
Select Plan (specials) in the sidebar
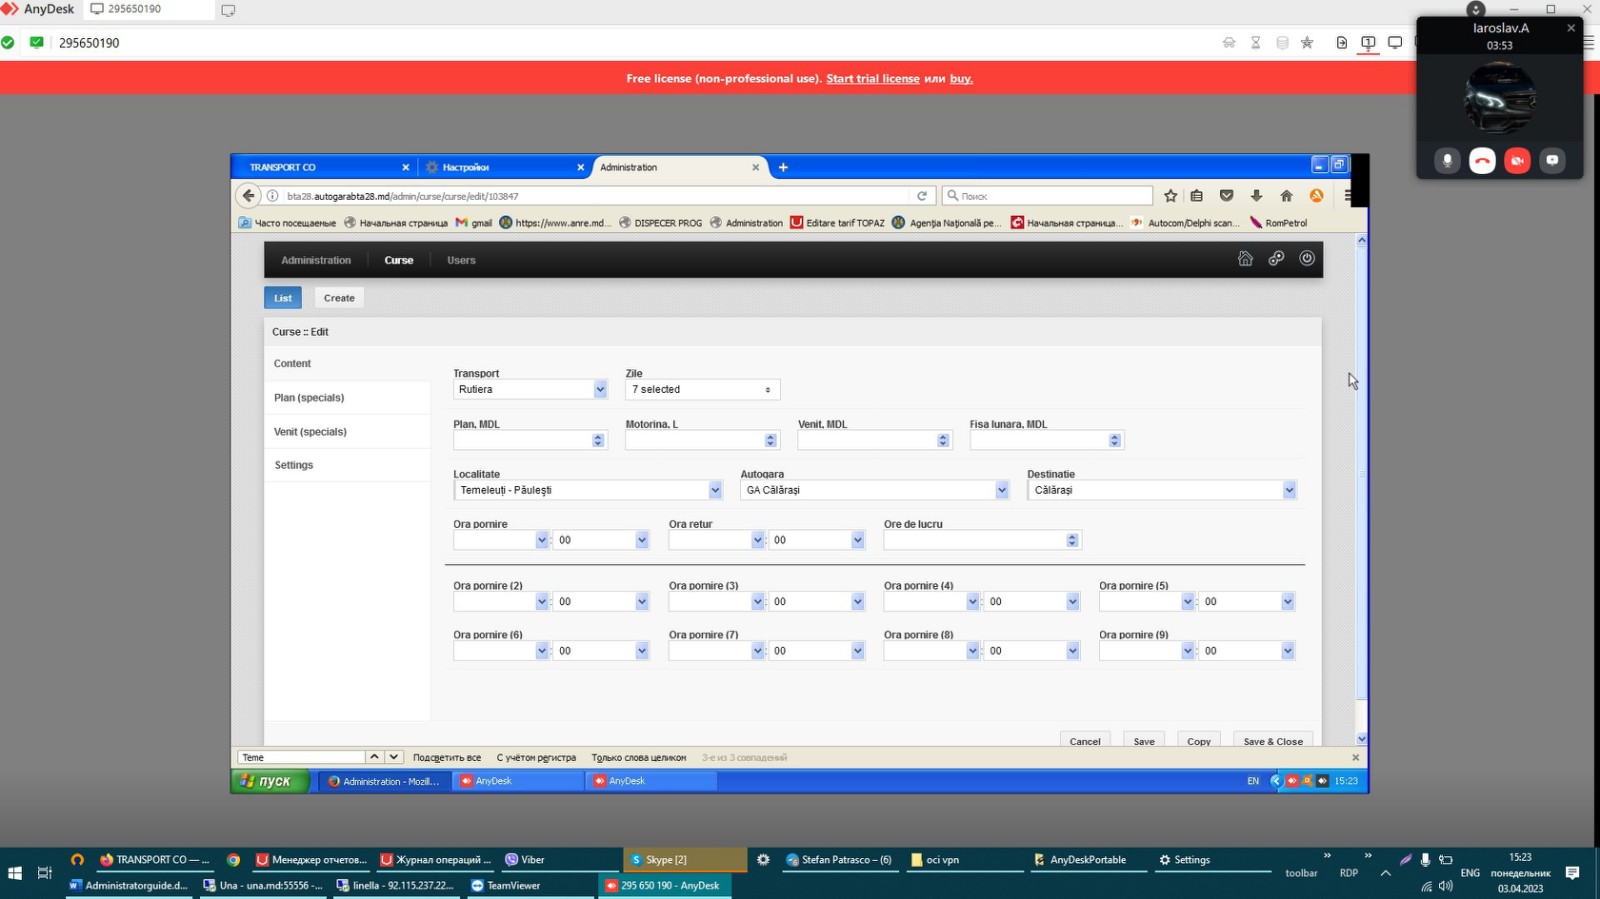(x=347, y=398)
